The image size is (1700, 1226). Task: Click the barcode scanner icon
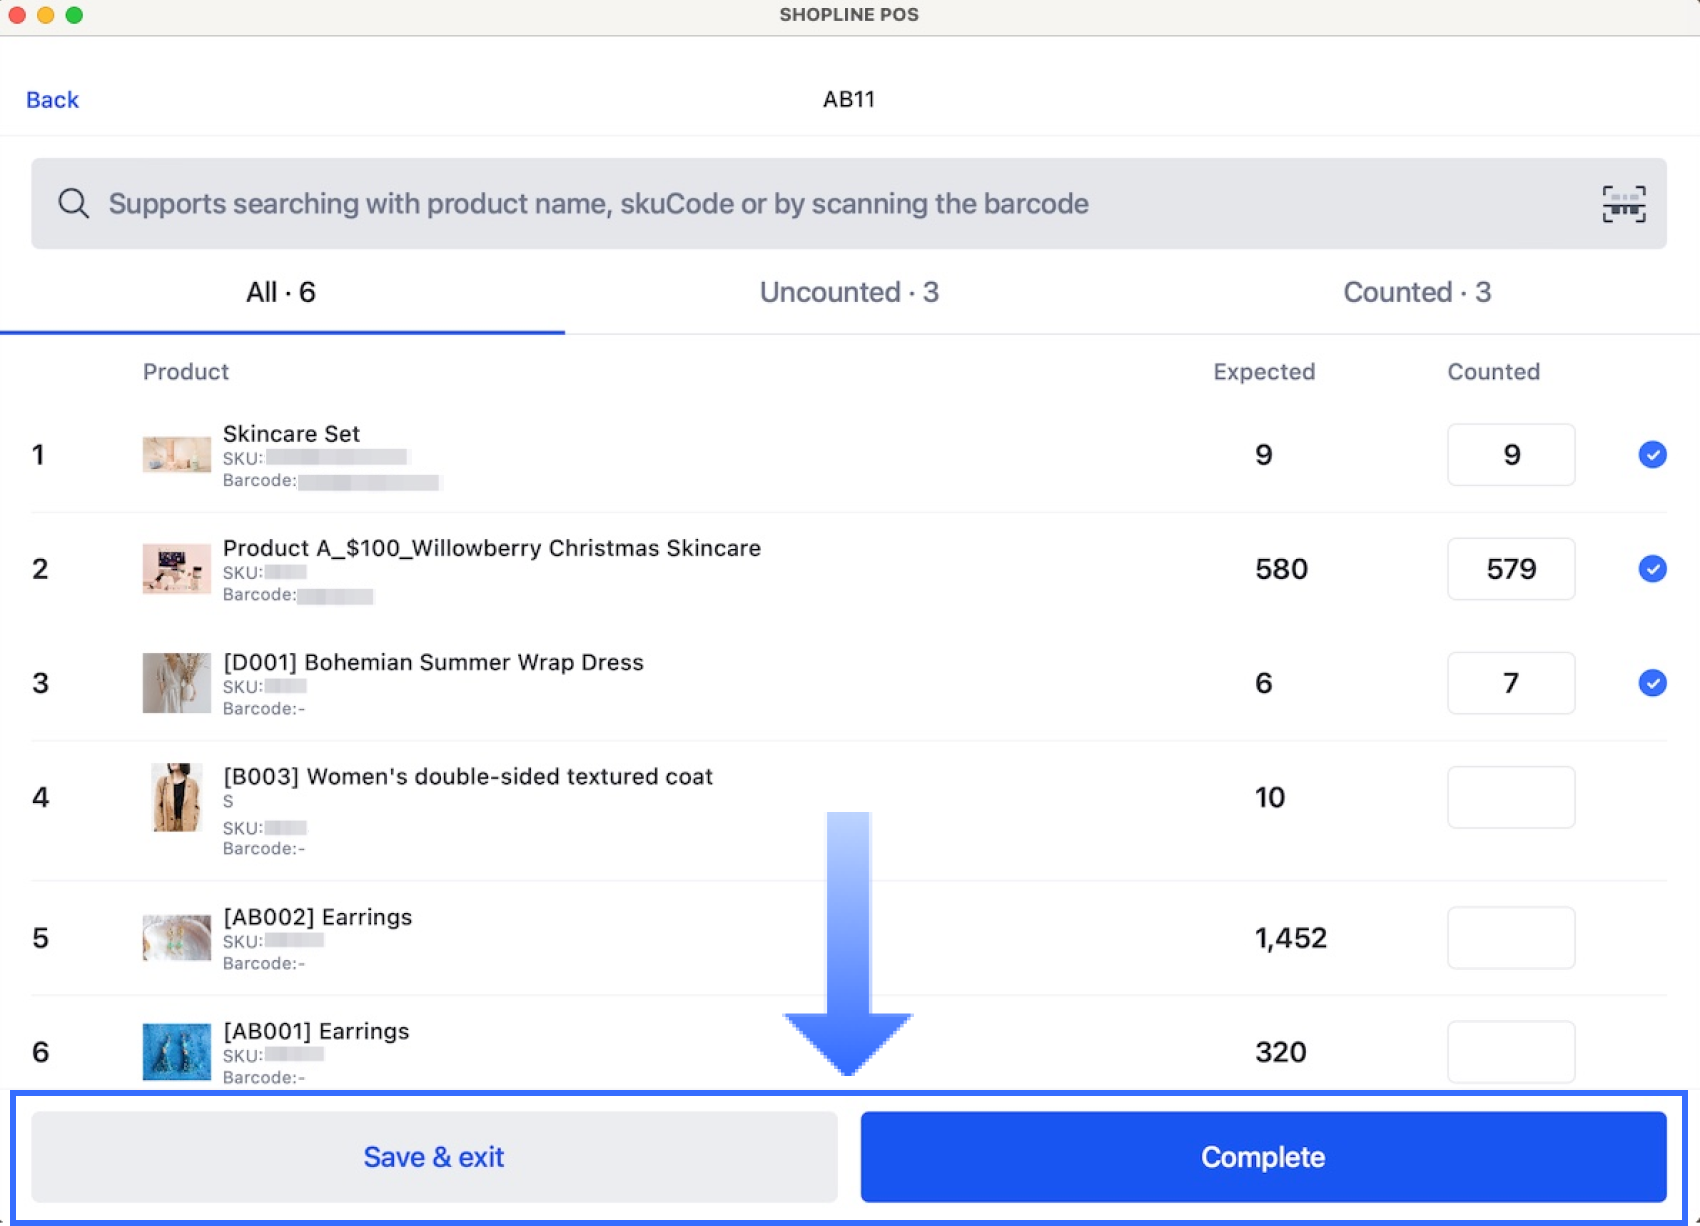(x=1623, y=204)
